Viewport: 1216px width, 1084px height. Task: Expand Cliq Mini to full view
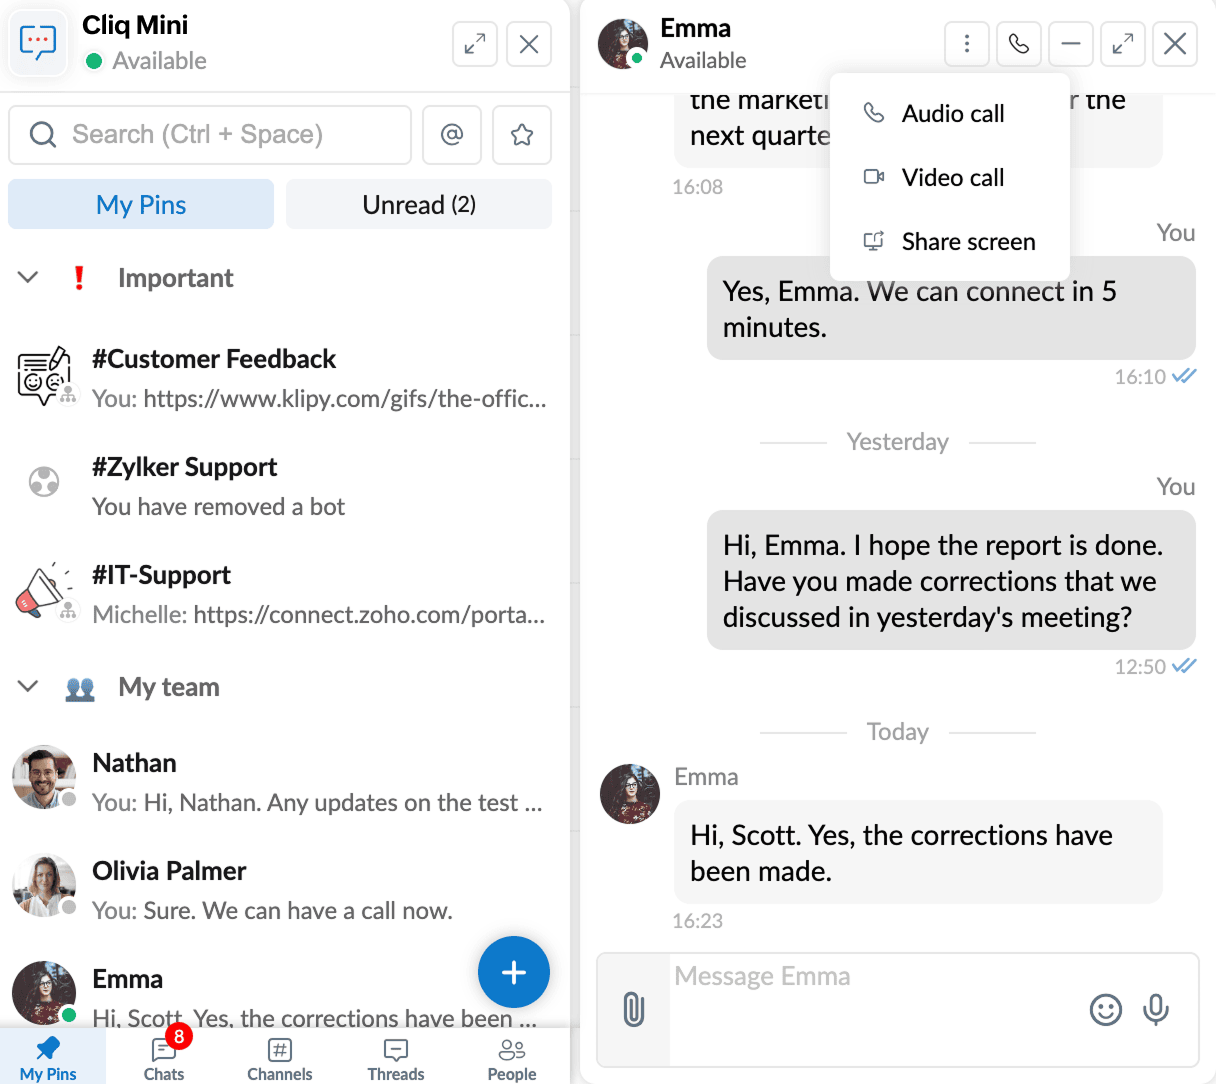475,44
